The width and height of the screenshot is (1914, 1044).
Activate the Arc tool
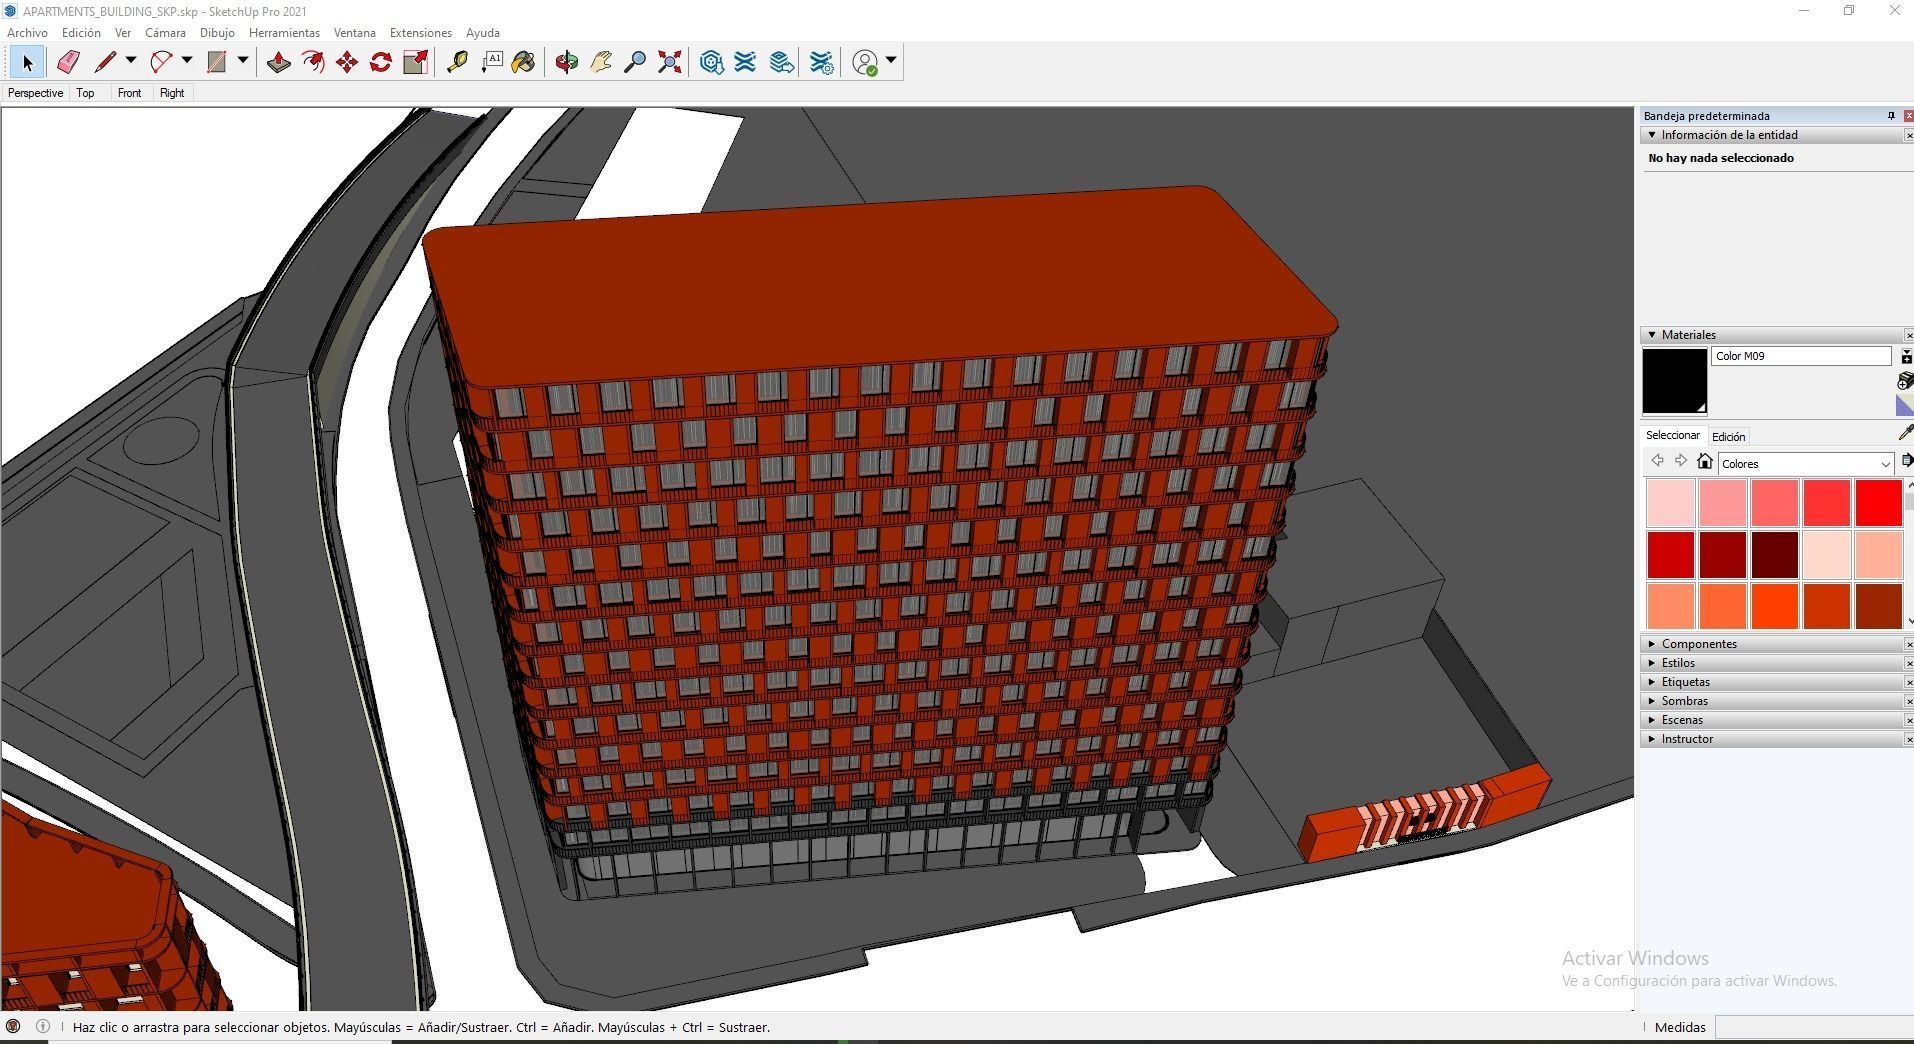(161, 62)
